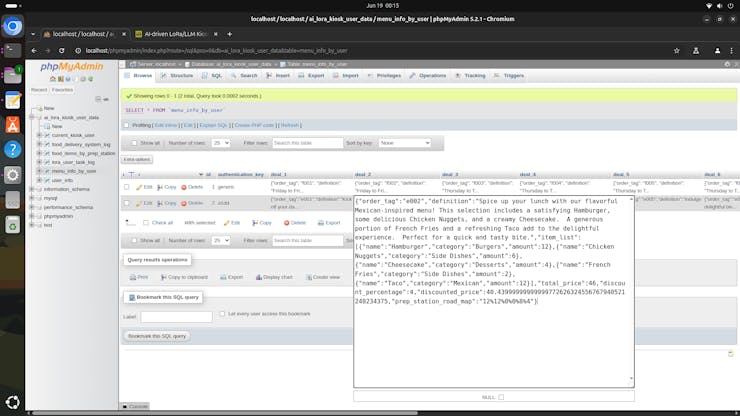Click Bookmark this SQL query submit button
740x416 pixels.
pos(157,336)
